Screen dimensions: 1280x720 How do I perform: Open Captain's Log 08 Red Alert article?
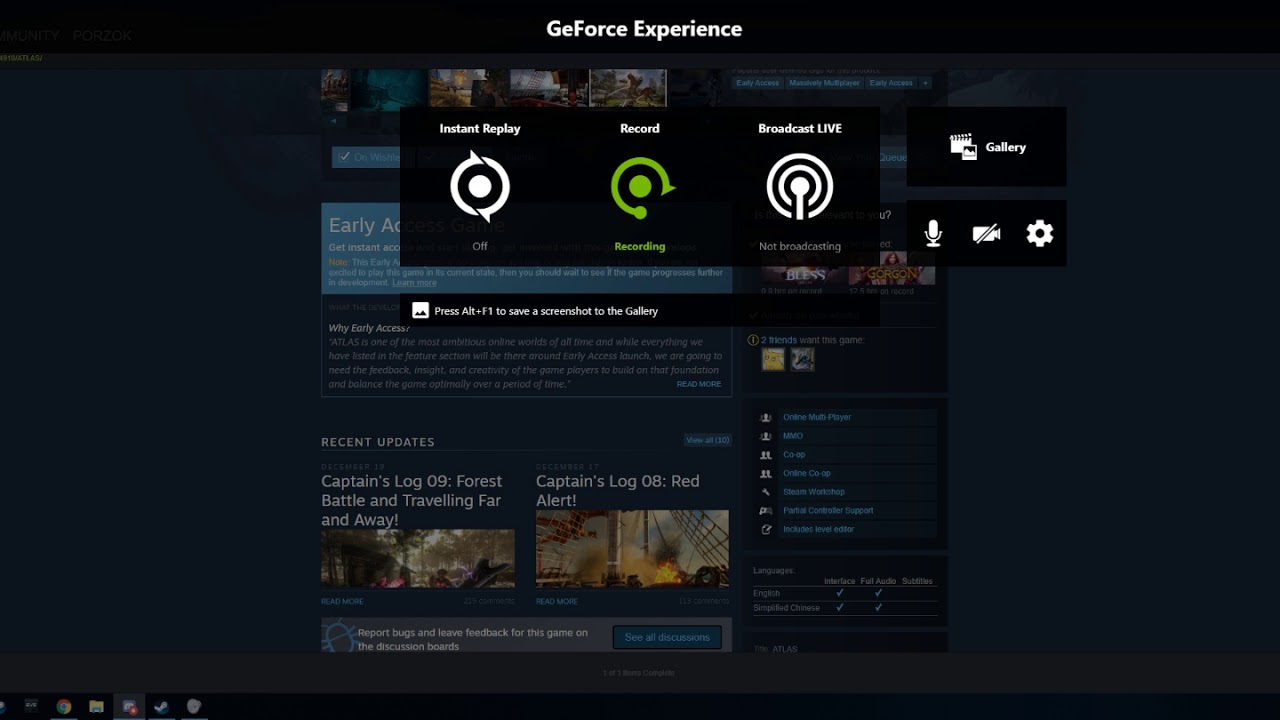click(x=618, y=490)
